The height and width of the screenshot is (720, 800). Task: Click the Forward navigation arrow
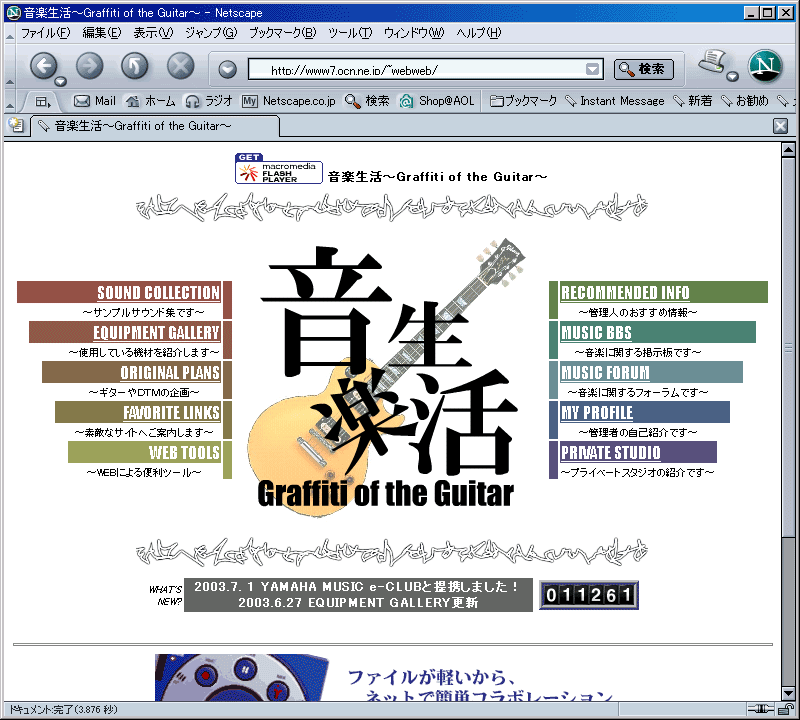pos(90,66)
